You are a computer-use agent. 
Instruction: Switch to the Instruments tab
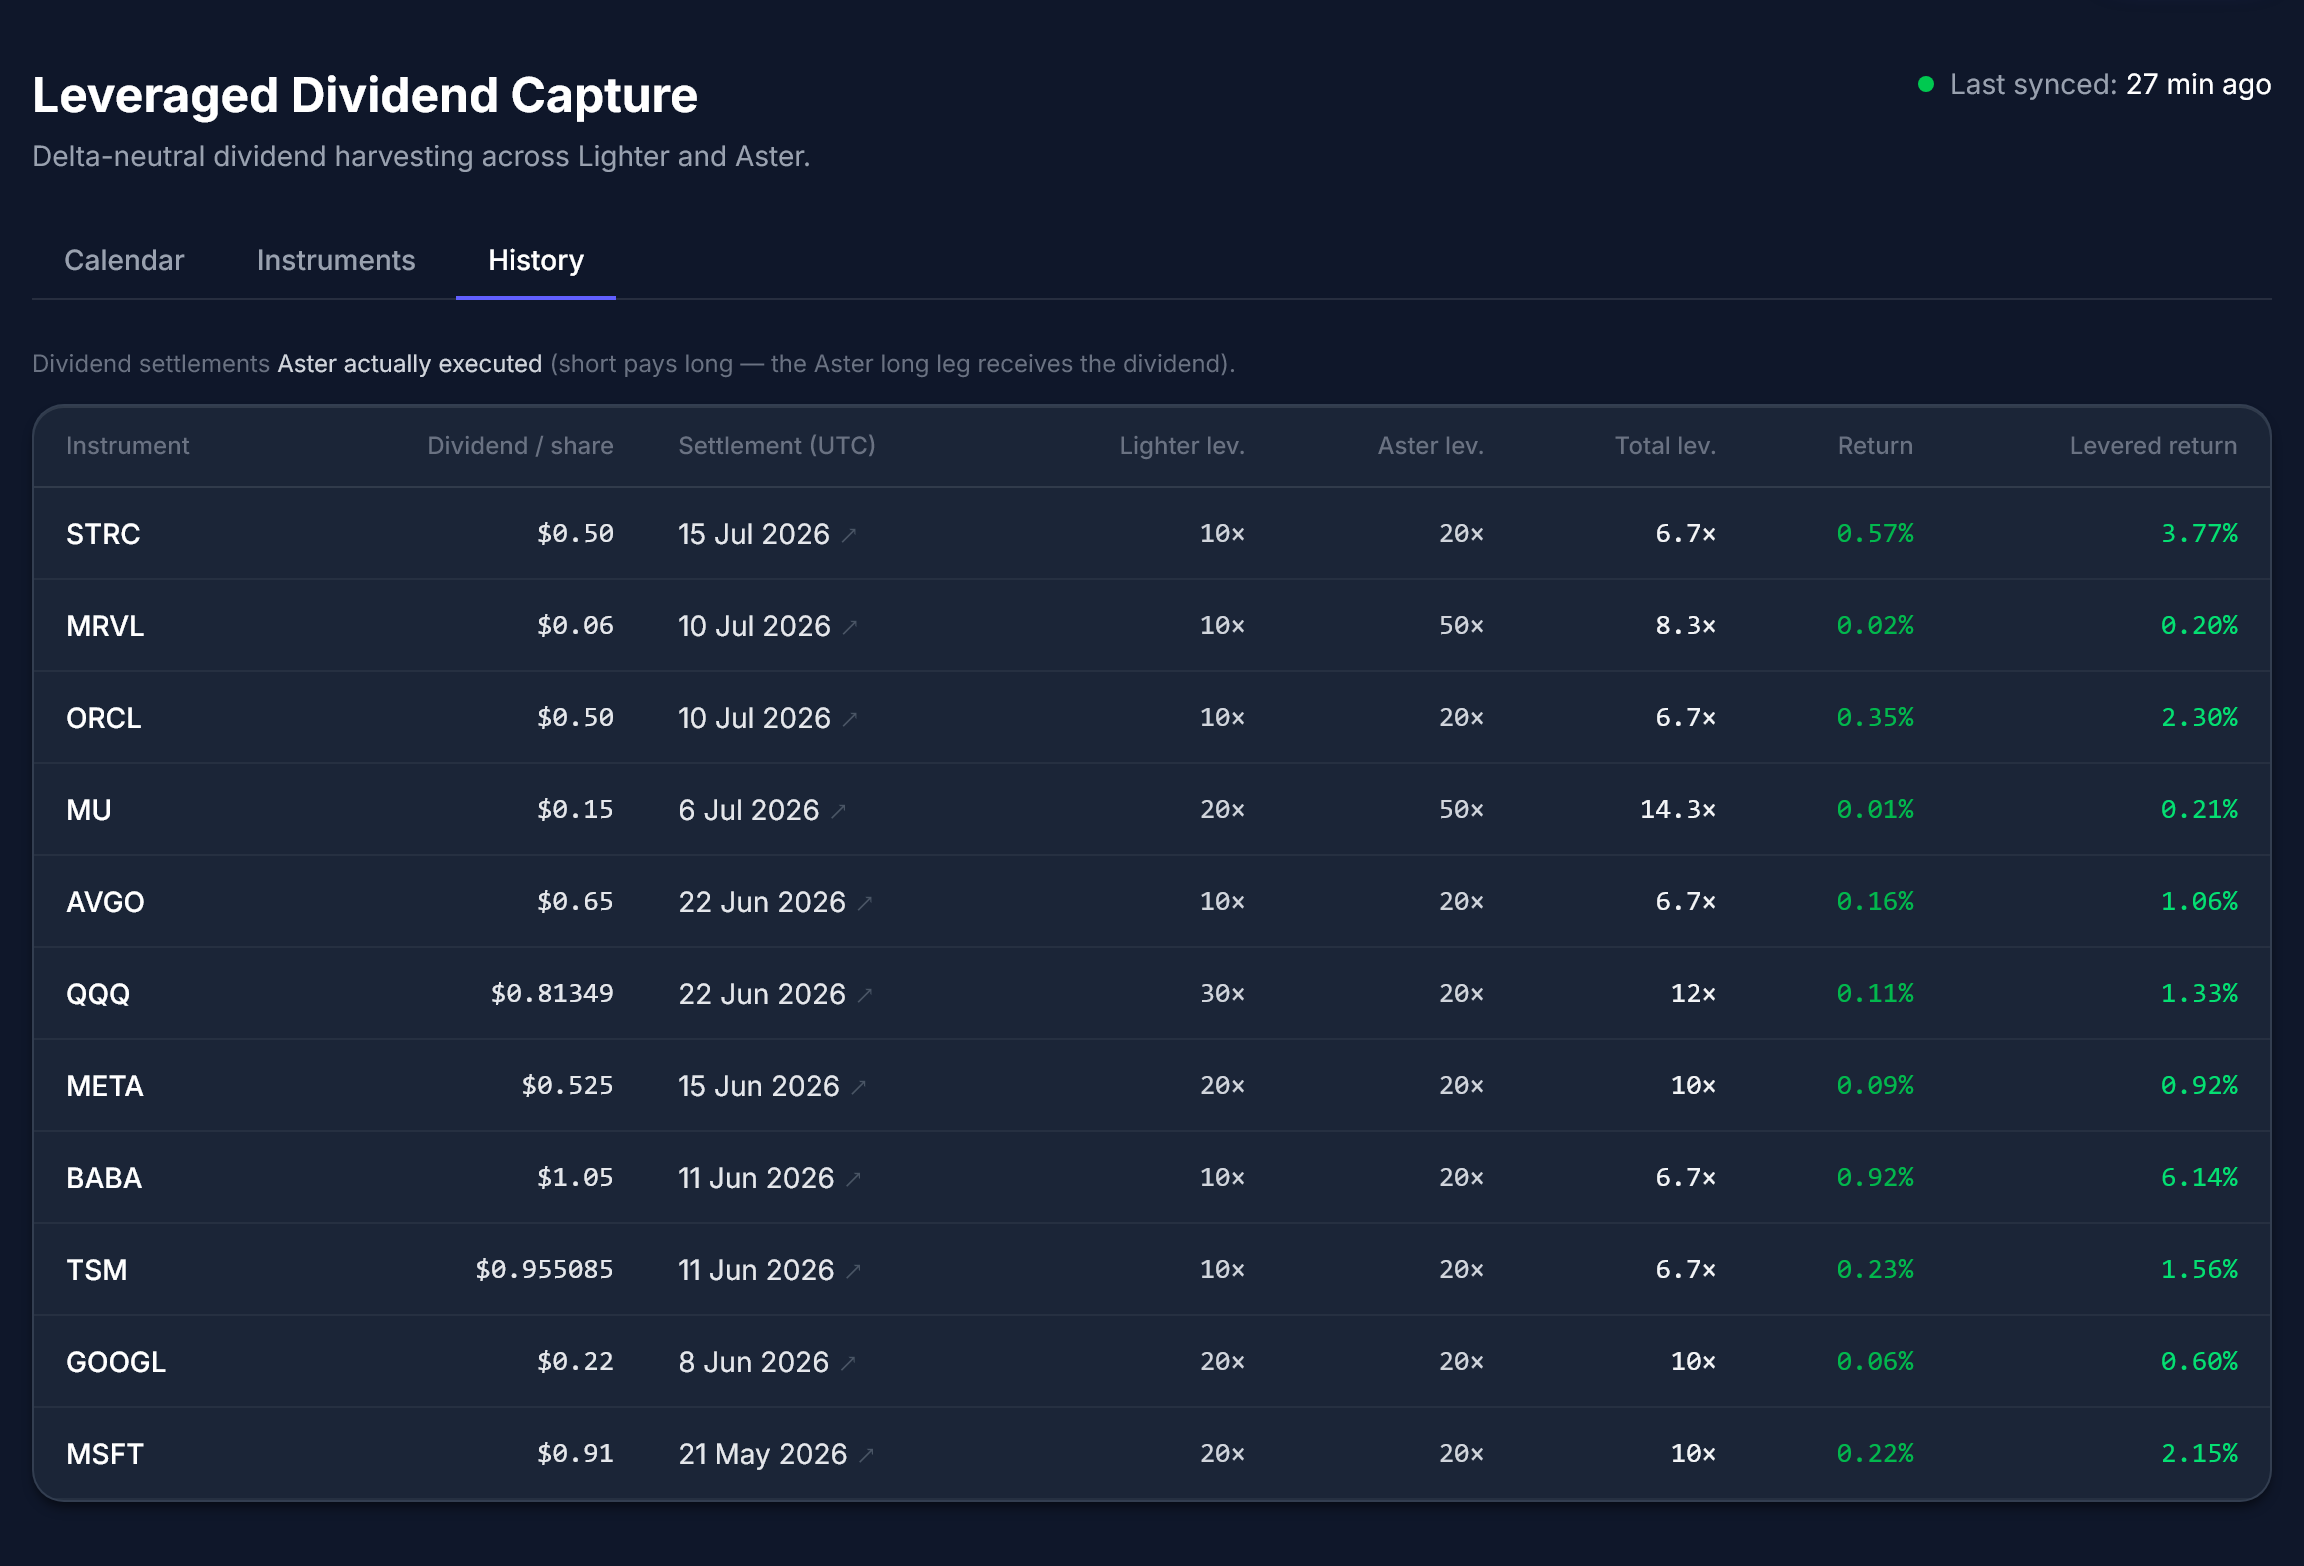coord(336,260)
